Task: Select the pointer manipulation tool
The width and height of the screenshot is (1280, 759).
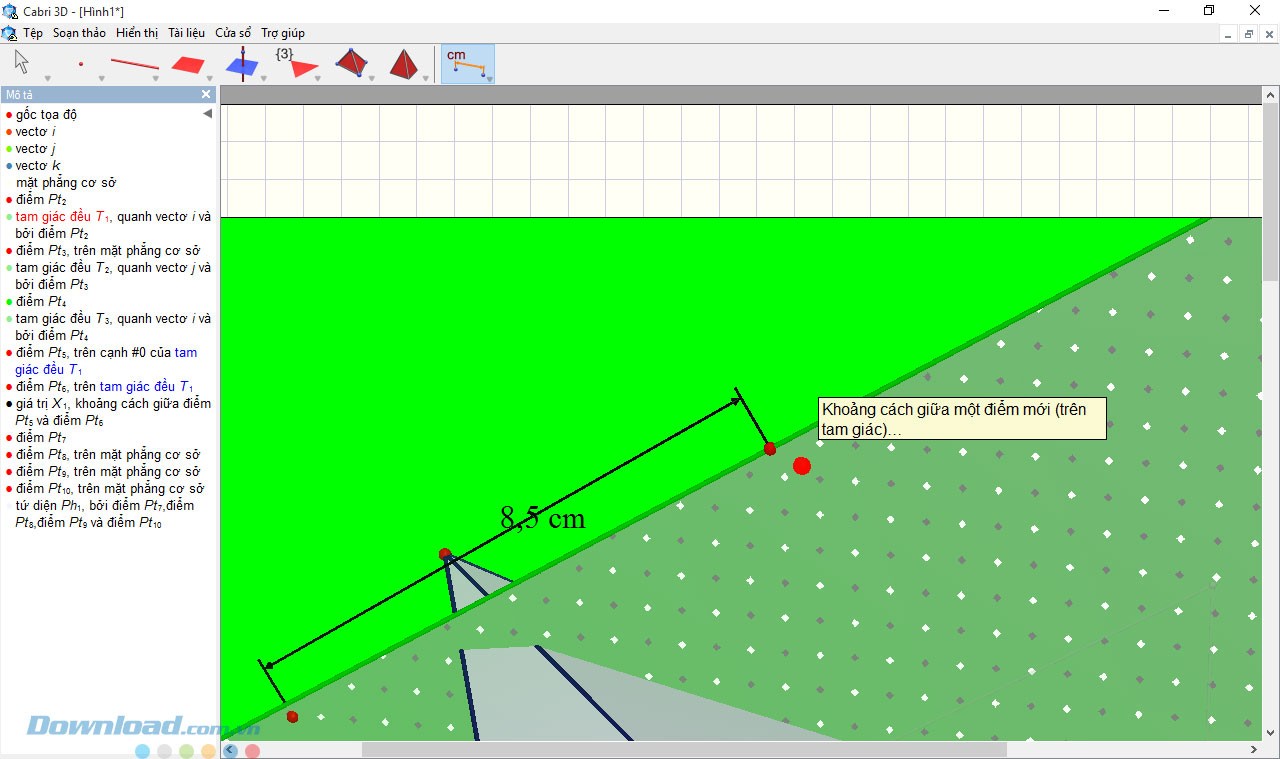Action: point(21,62)
